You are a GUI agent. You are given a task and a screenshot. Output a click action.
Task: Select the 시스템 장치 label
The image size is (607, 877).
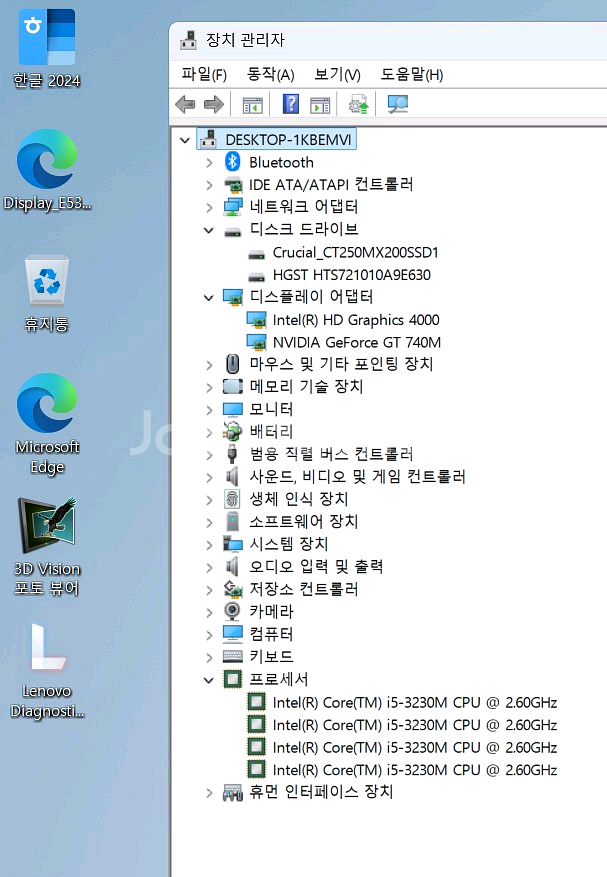point(289,544)
